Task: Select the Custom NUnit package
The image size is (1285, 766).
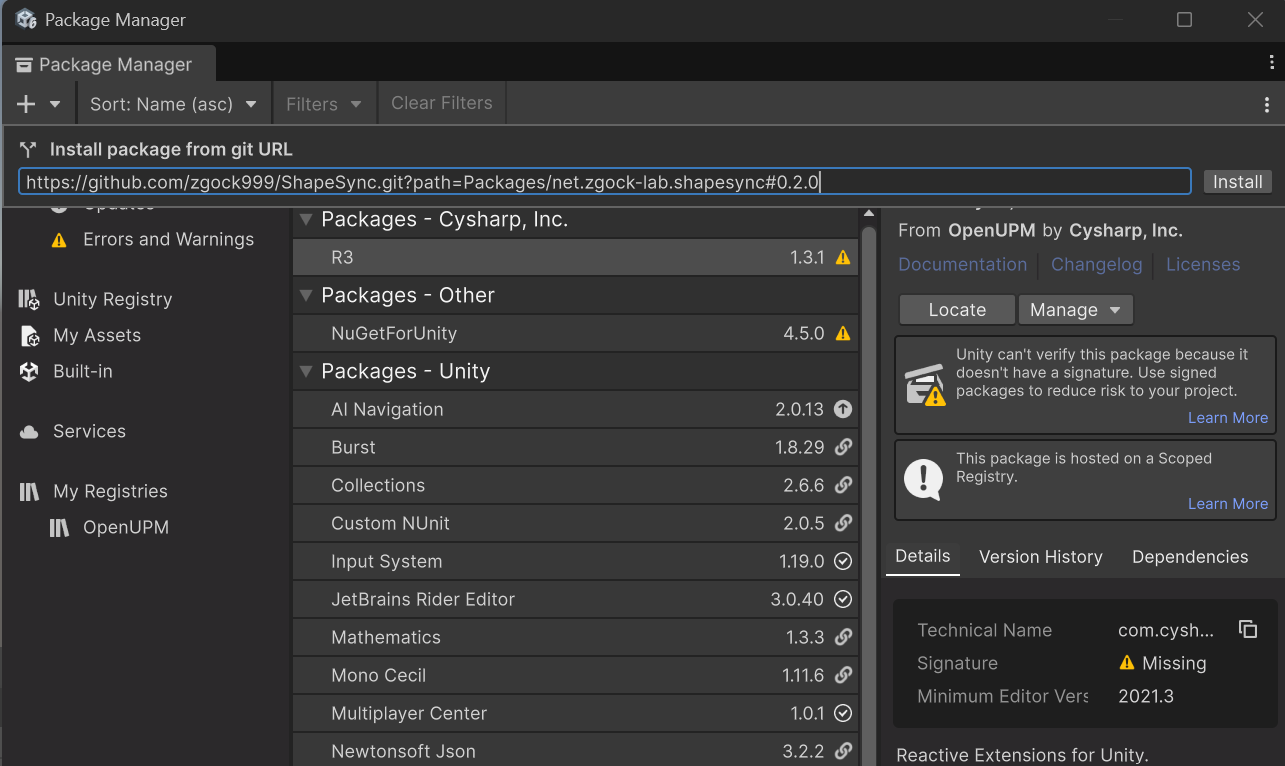Action: click(575, 523)
